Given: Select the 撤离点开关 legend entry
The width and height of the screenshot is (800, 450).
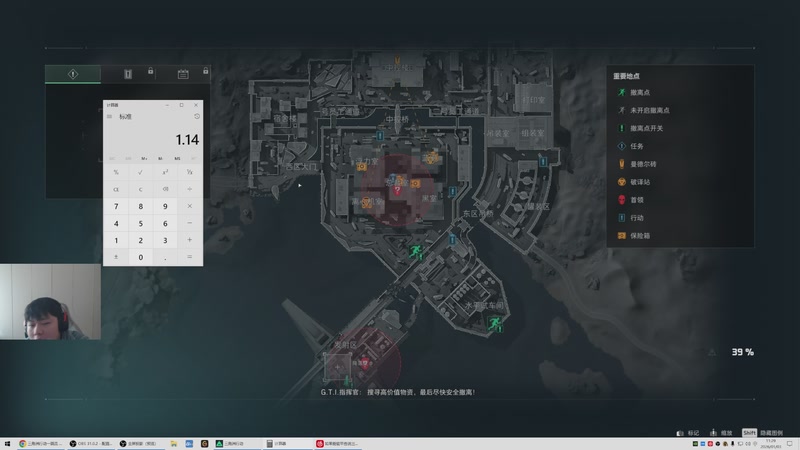Looking at the screenshot, I should point(641,128).
